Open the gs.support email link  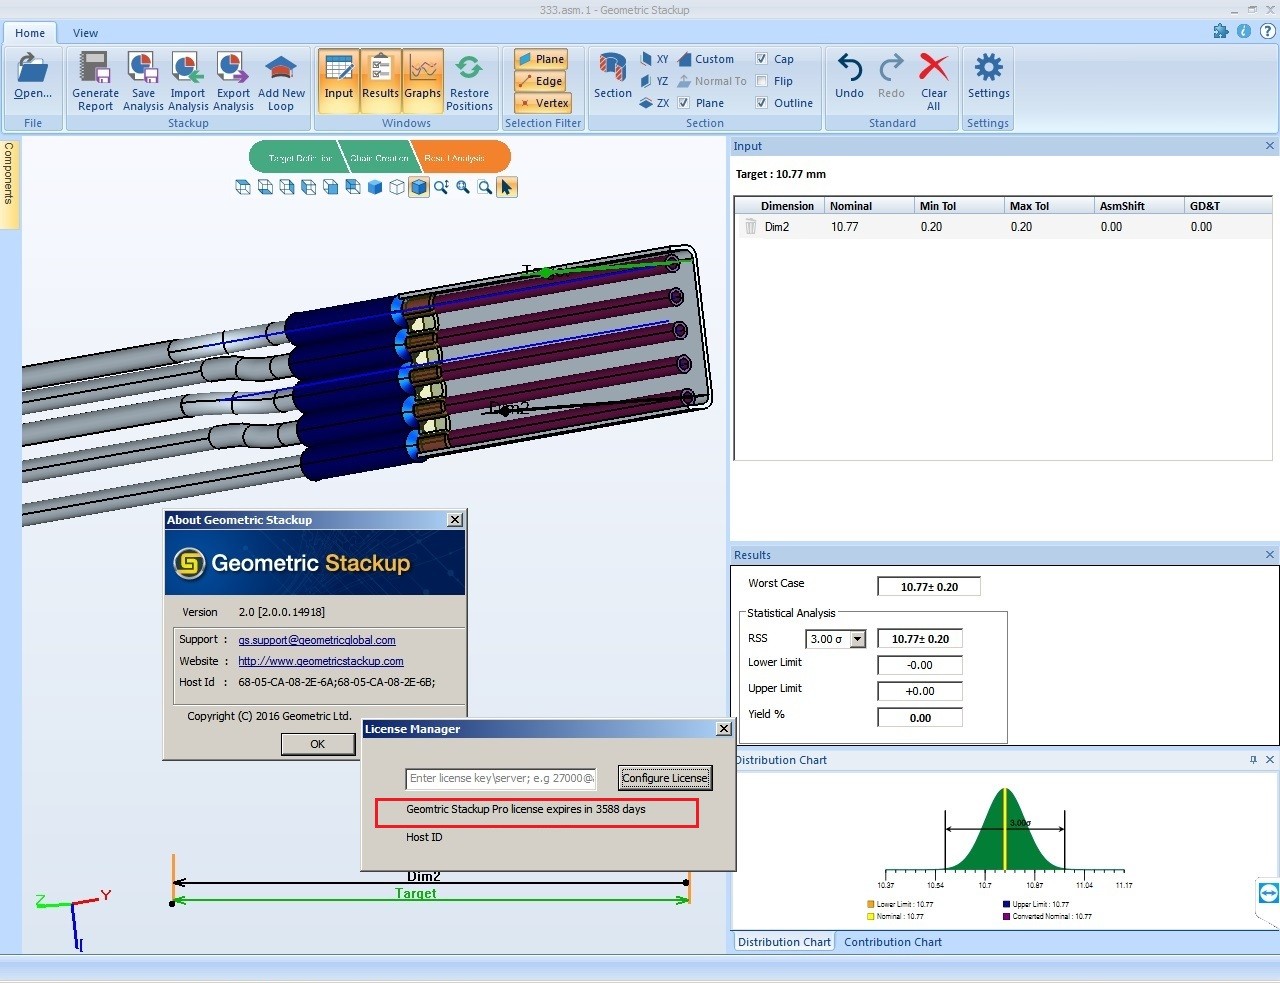coord(317,640)
